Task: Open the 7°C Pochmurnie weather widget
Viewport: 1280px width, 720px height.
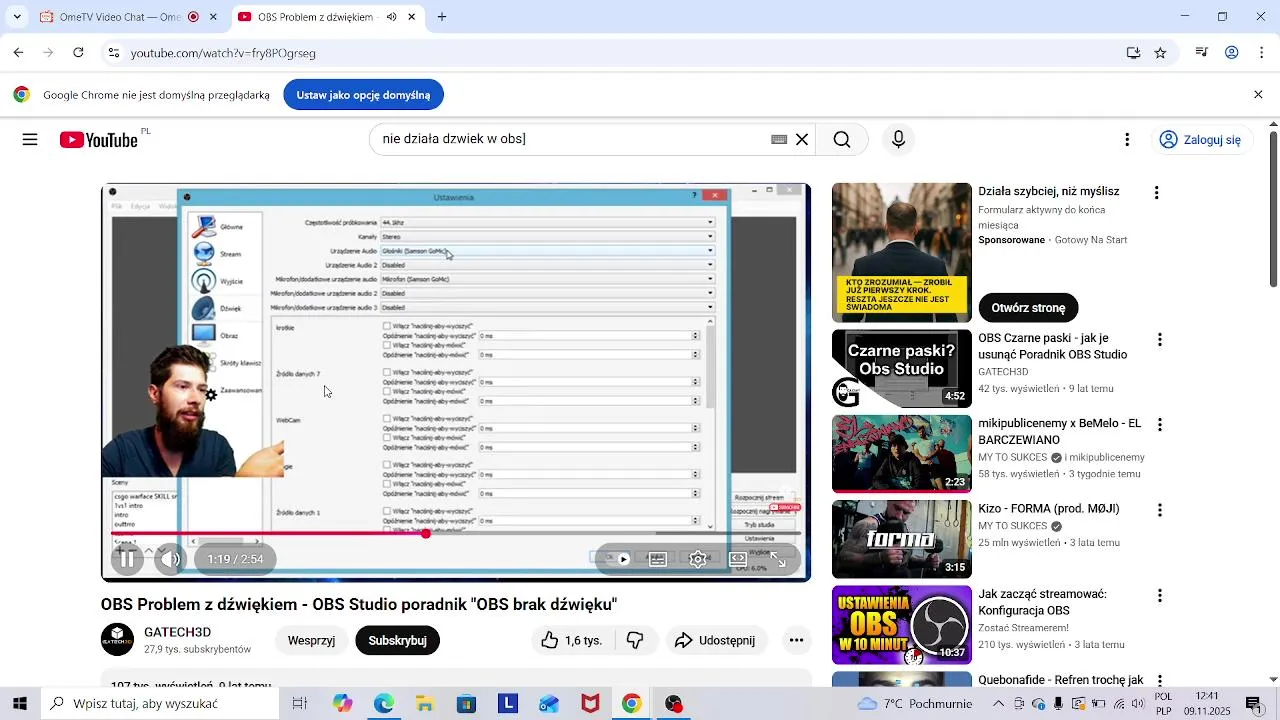Action: tap(914, 704)
